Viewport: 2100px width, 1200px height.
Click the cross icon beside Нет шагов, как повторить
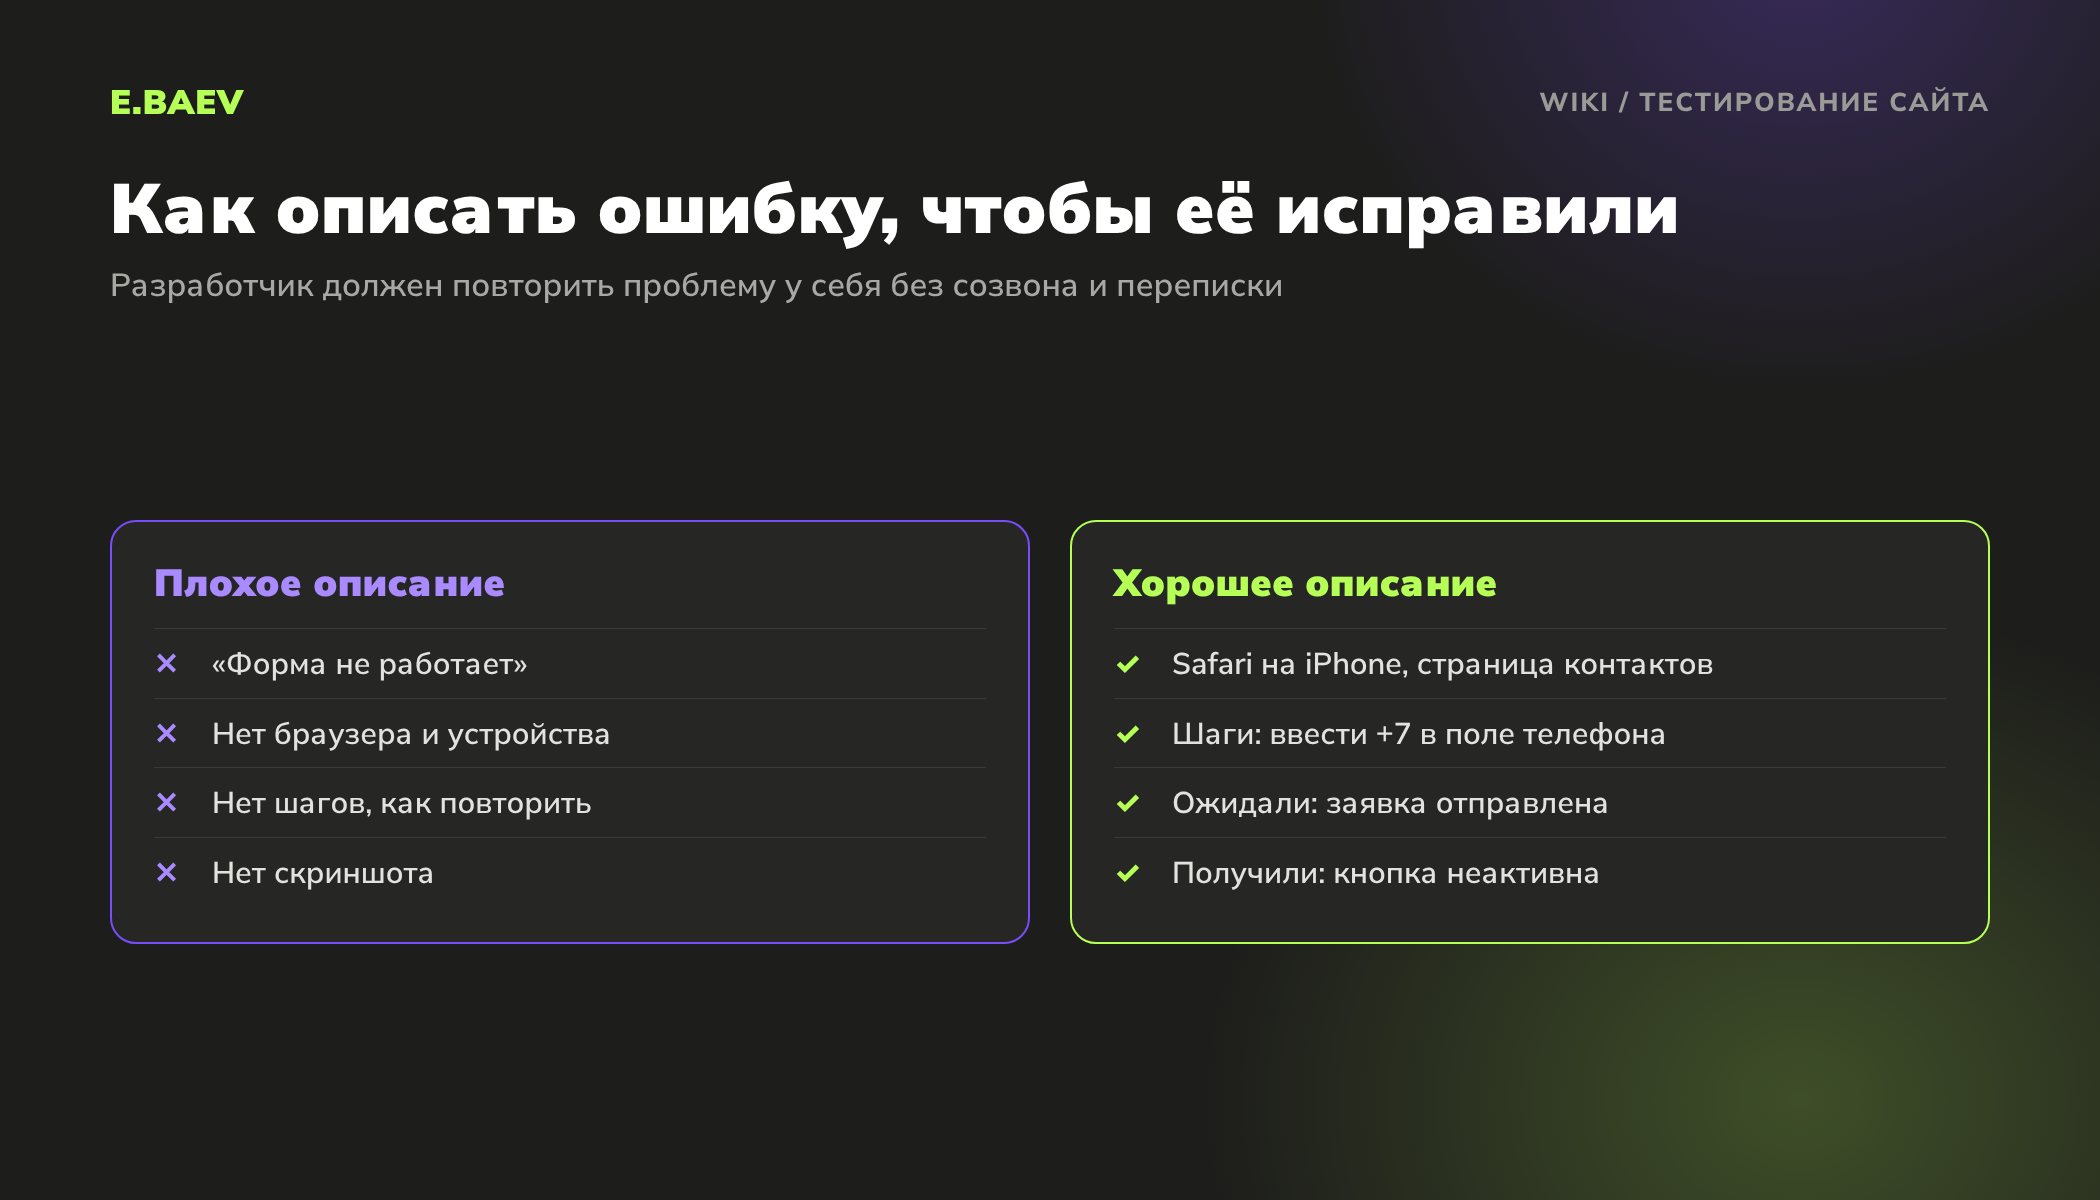(x=167, y=802)
